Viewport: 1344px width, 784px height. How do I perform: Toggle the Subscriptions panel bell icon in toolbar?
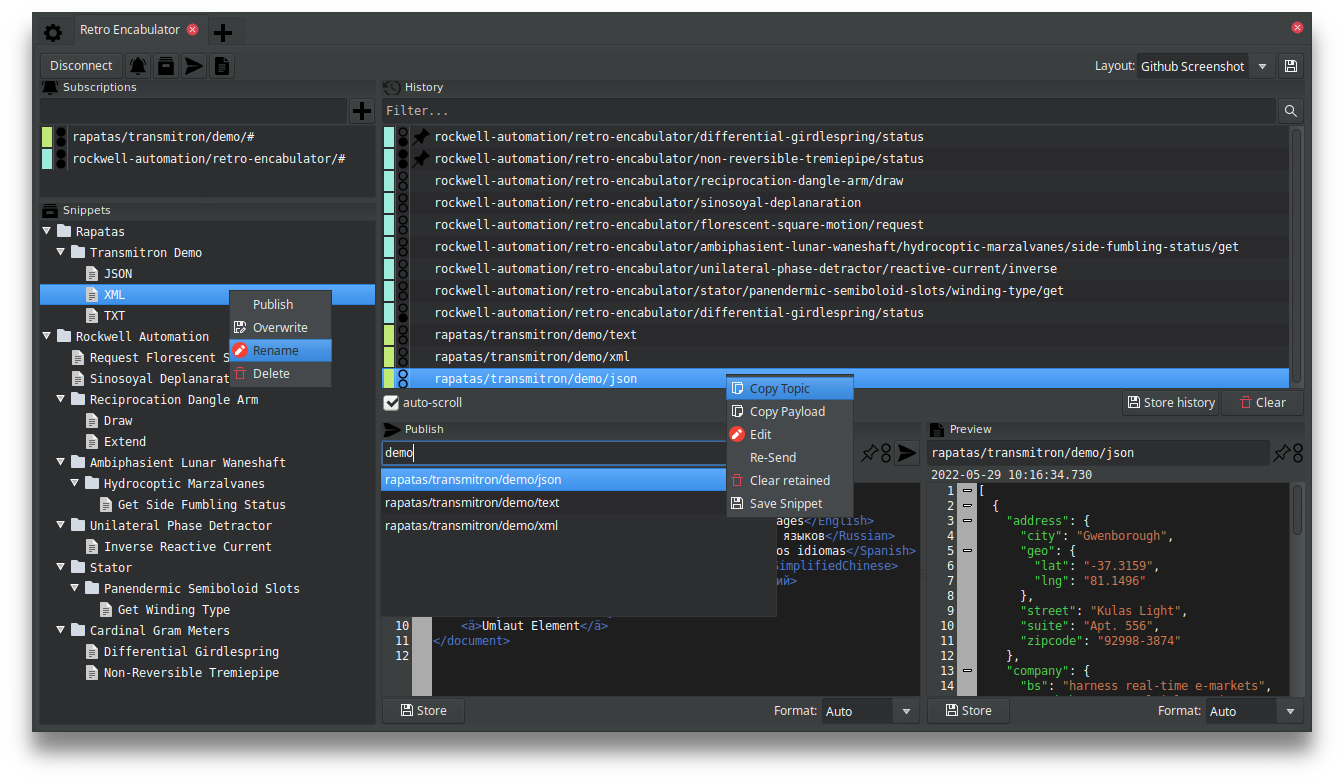pyautogui.click(x=138, y=66)
